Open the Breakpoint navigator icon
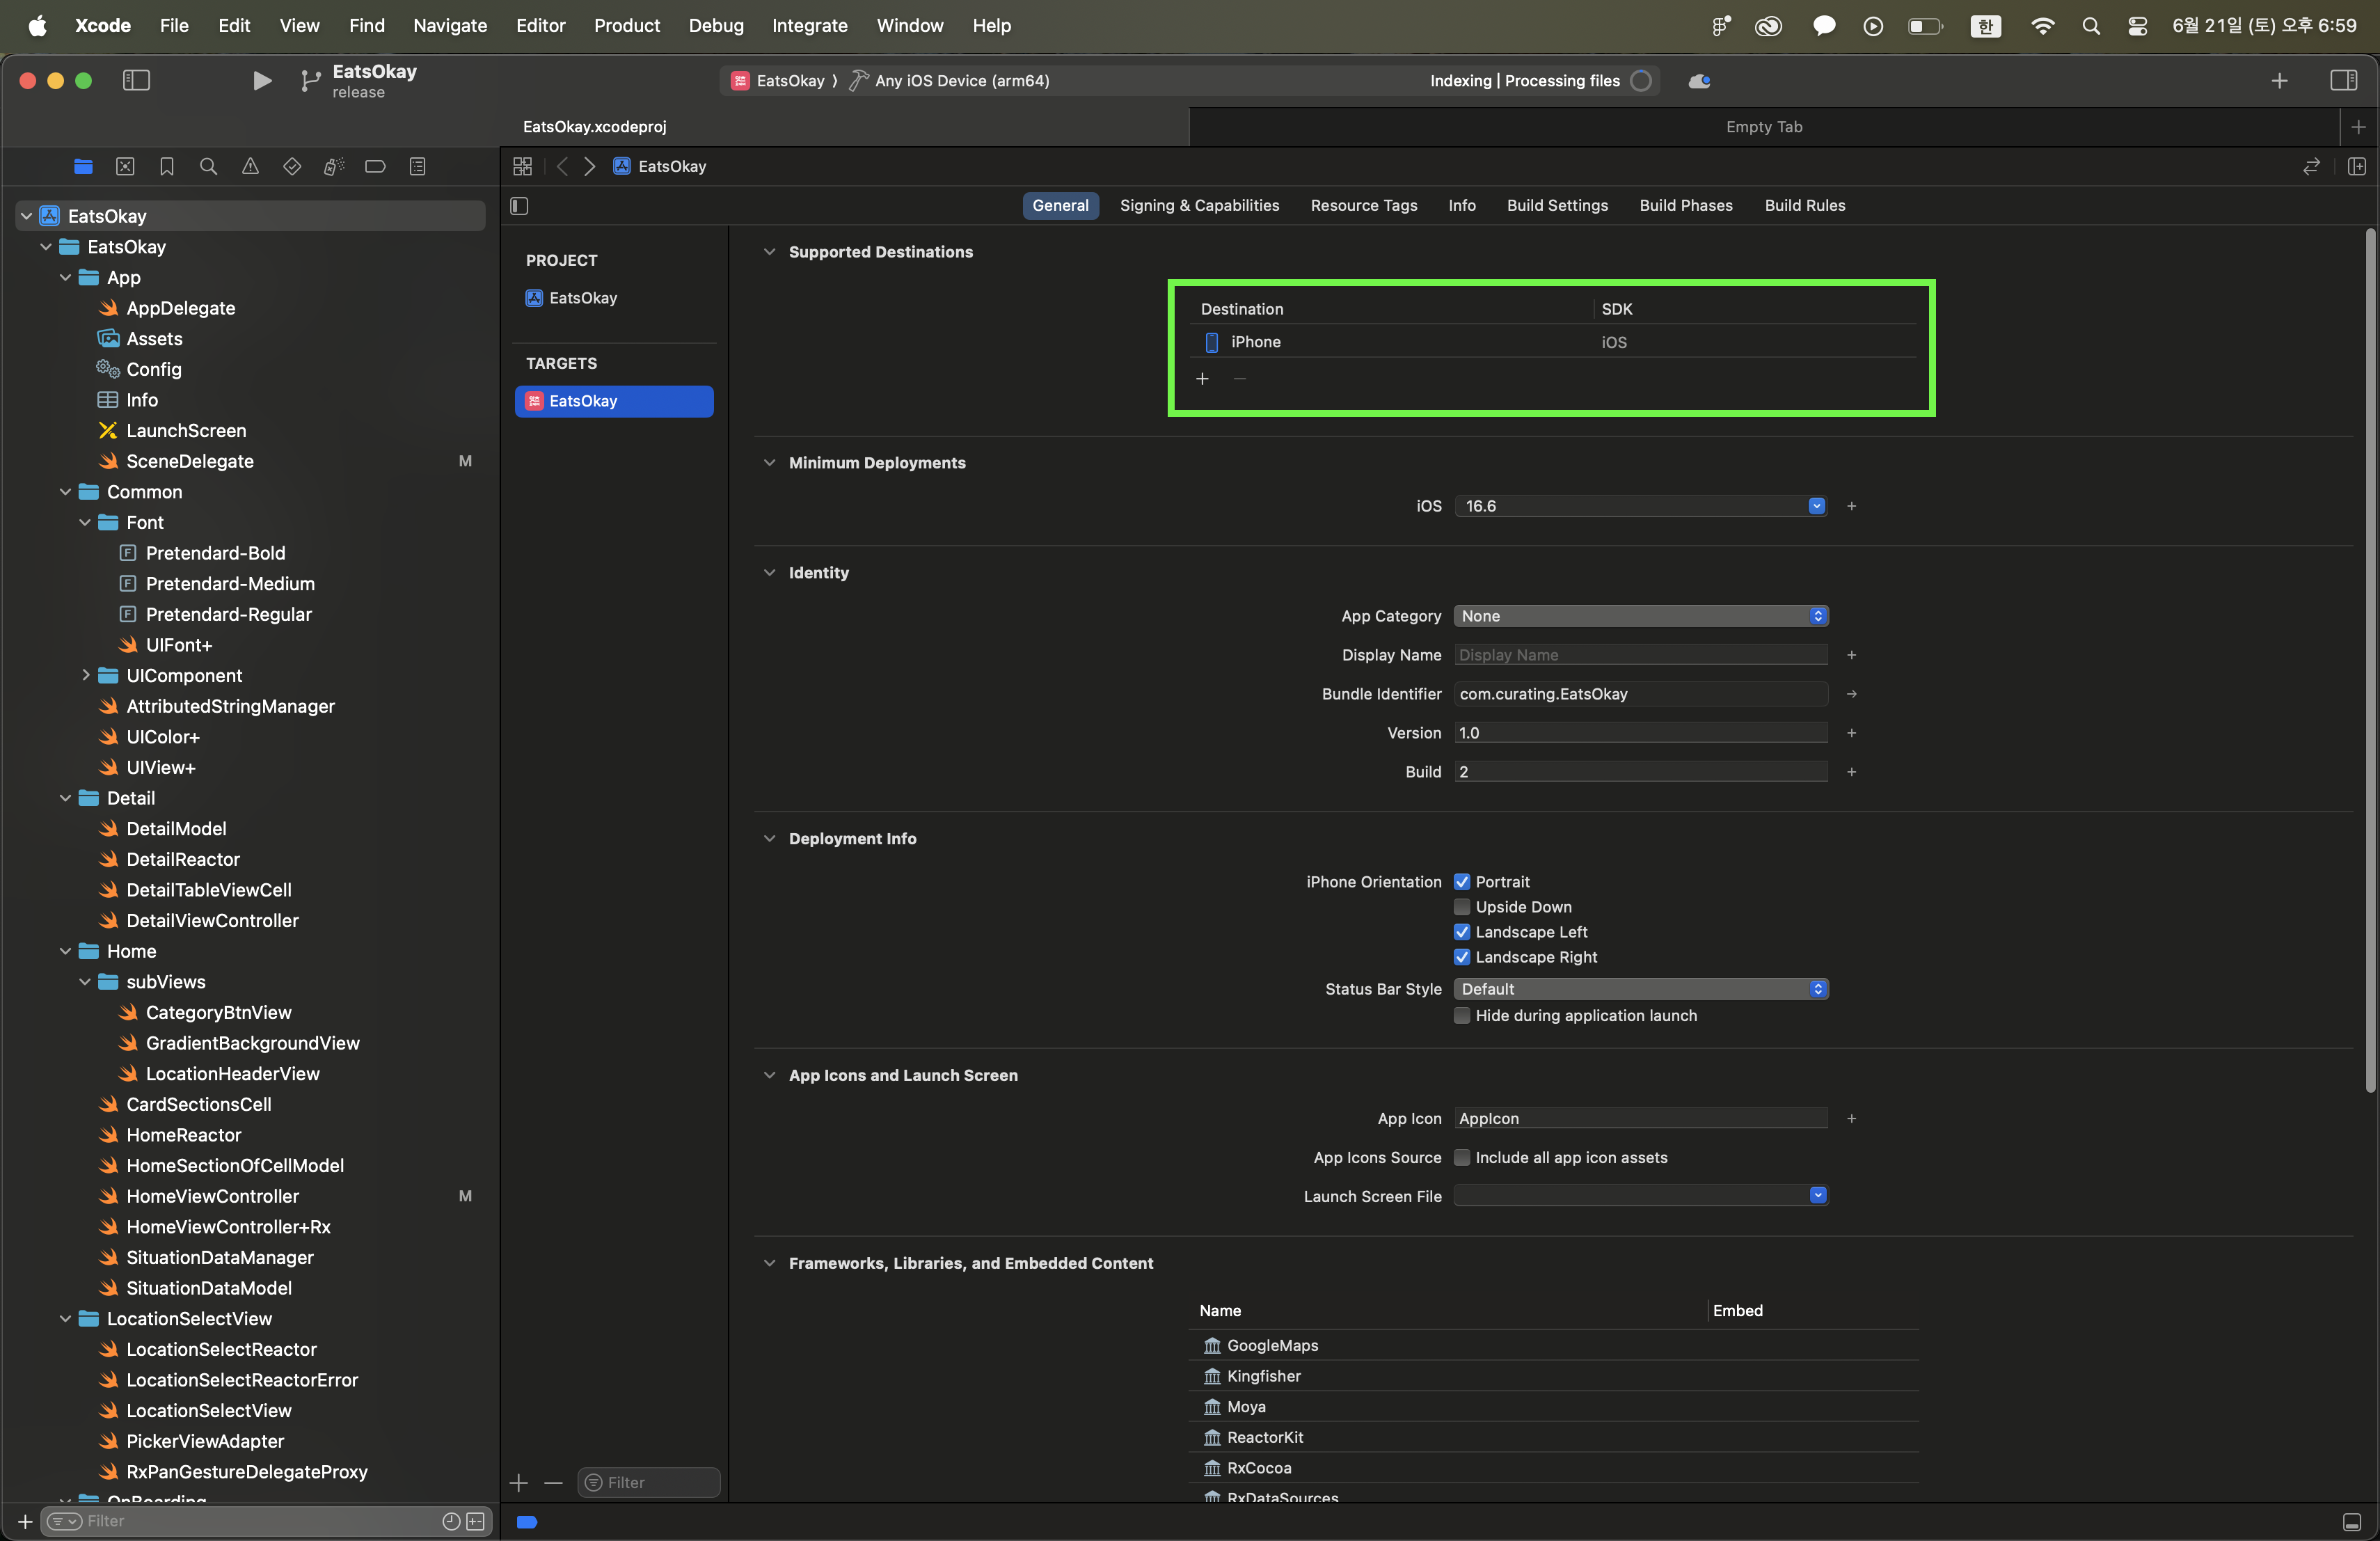 coord(375,167)
